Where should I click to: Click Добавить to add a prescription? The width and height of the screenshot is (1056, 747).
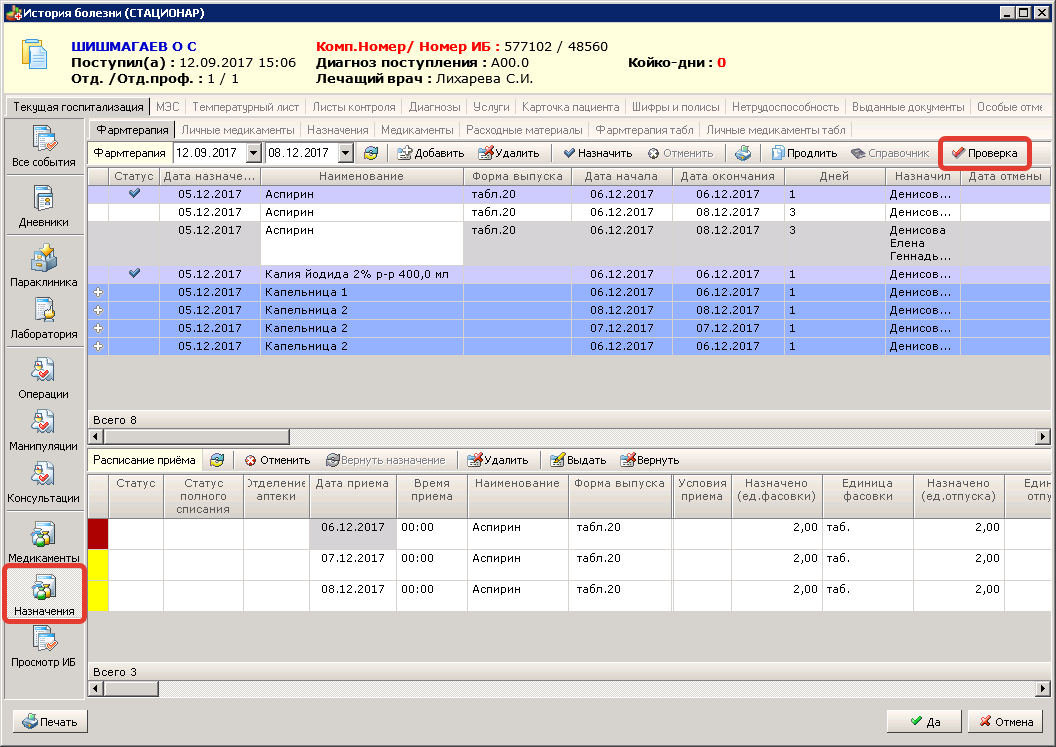(x=430, y=153)
